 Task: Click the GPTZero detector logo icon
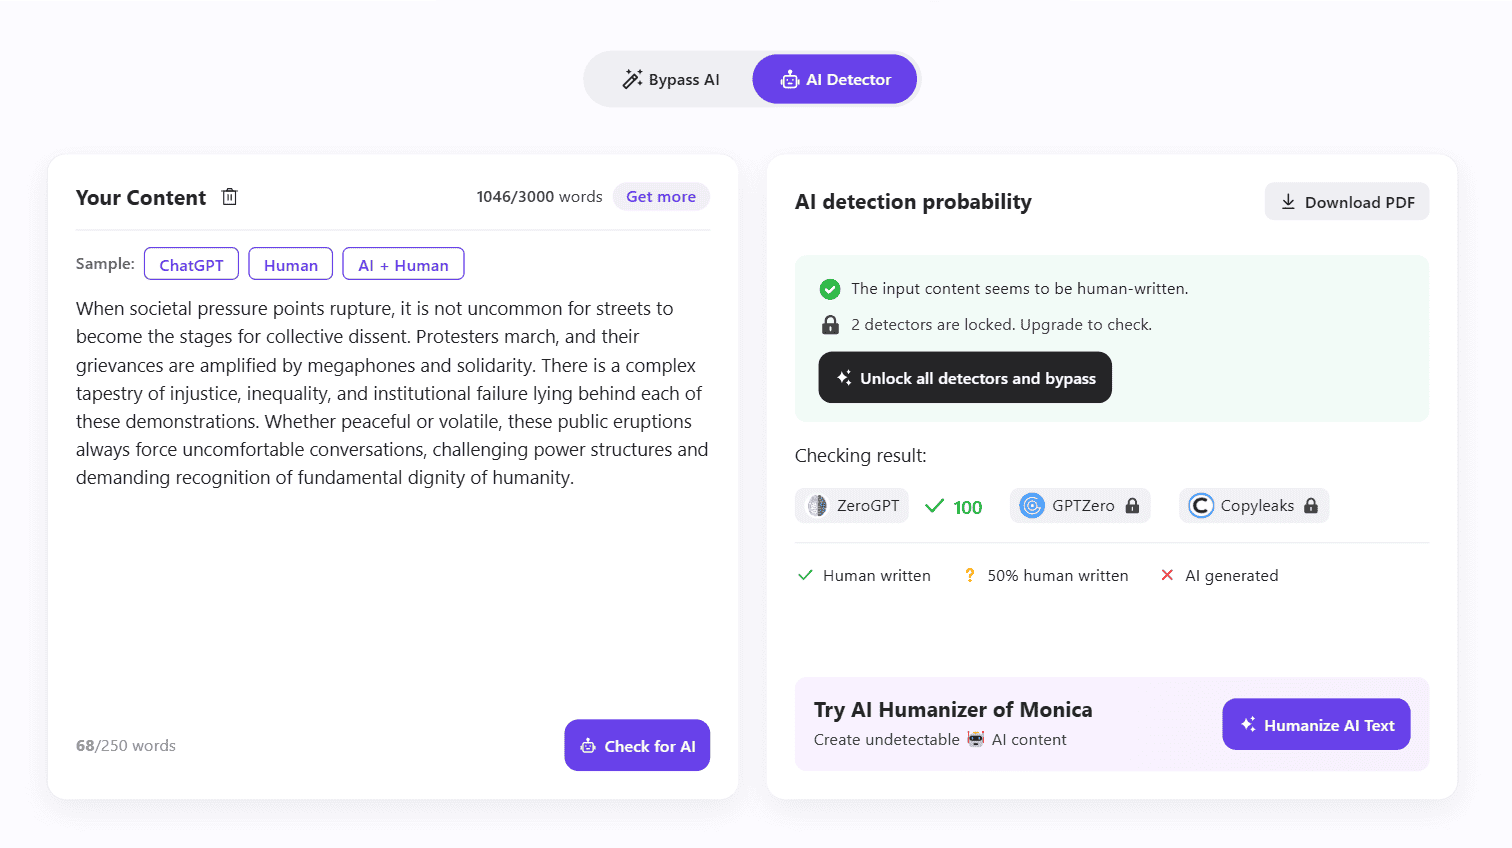1032,506
